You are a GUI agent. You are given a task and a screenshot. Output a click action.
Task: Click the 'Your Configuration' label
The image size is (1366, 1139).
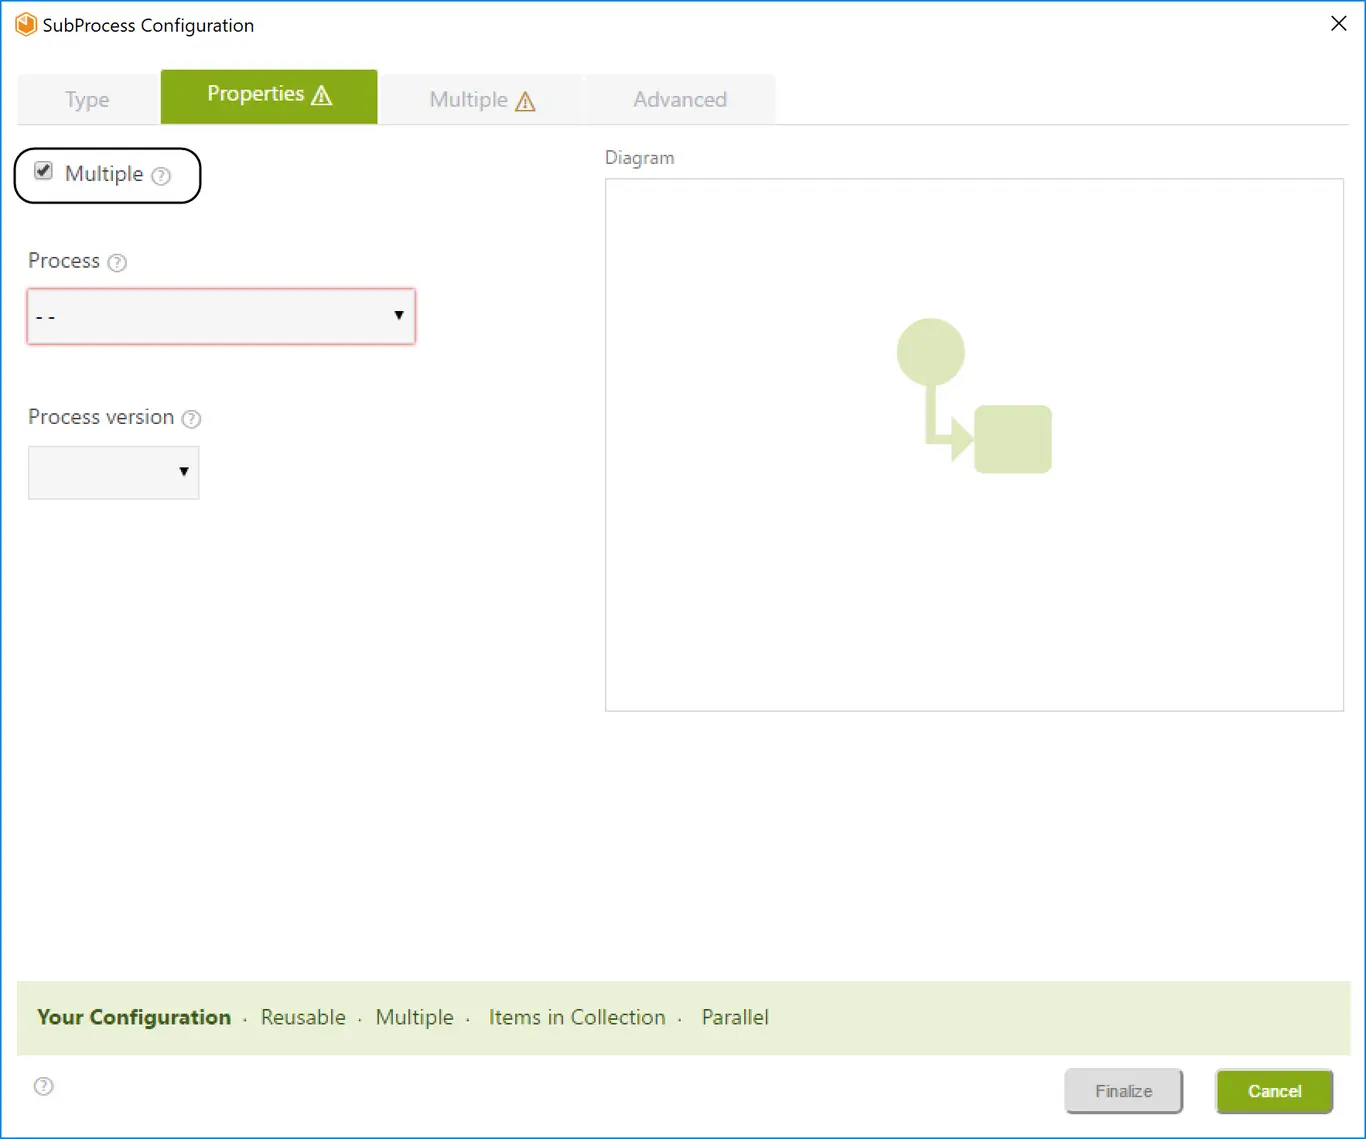[134, 1017]
